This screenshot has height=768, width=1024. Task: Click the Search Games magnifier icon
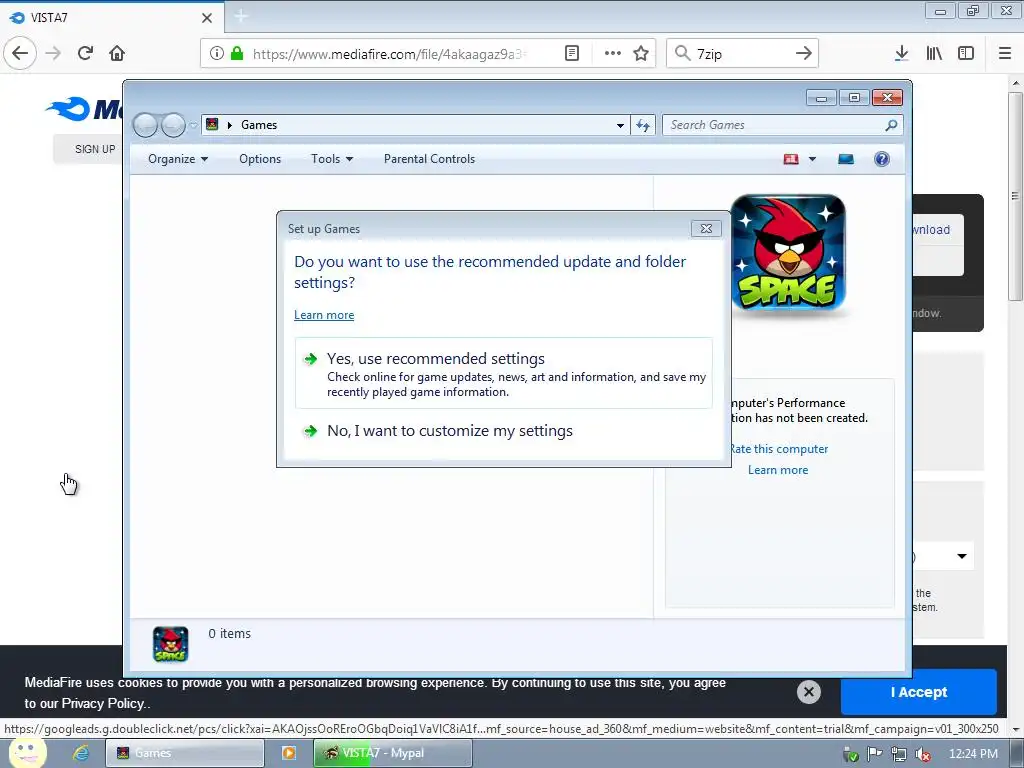891,125
